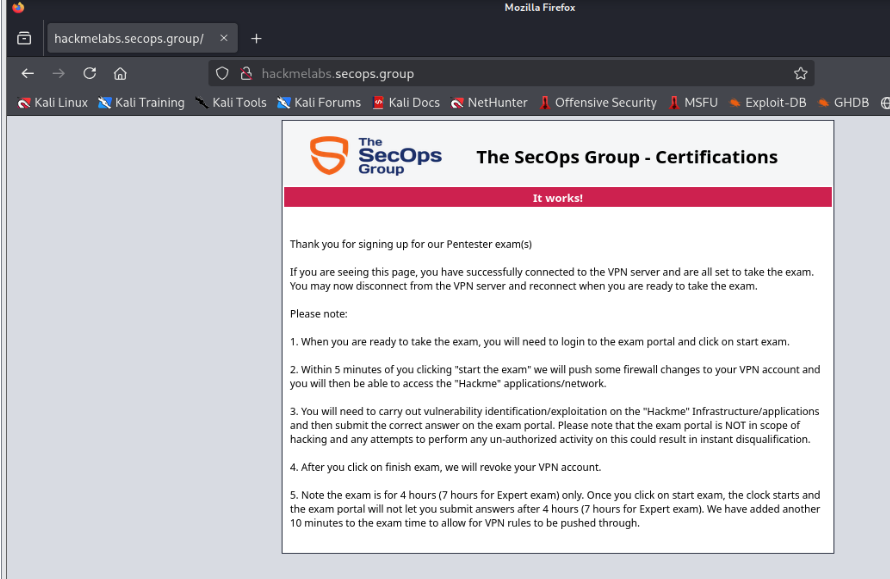The image size is (890, 579).
Task: Open GHDB bookmark
Action: [843, 103]
